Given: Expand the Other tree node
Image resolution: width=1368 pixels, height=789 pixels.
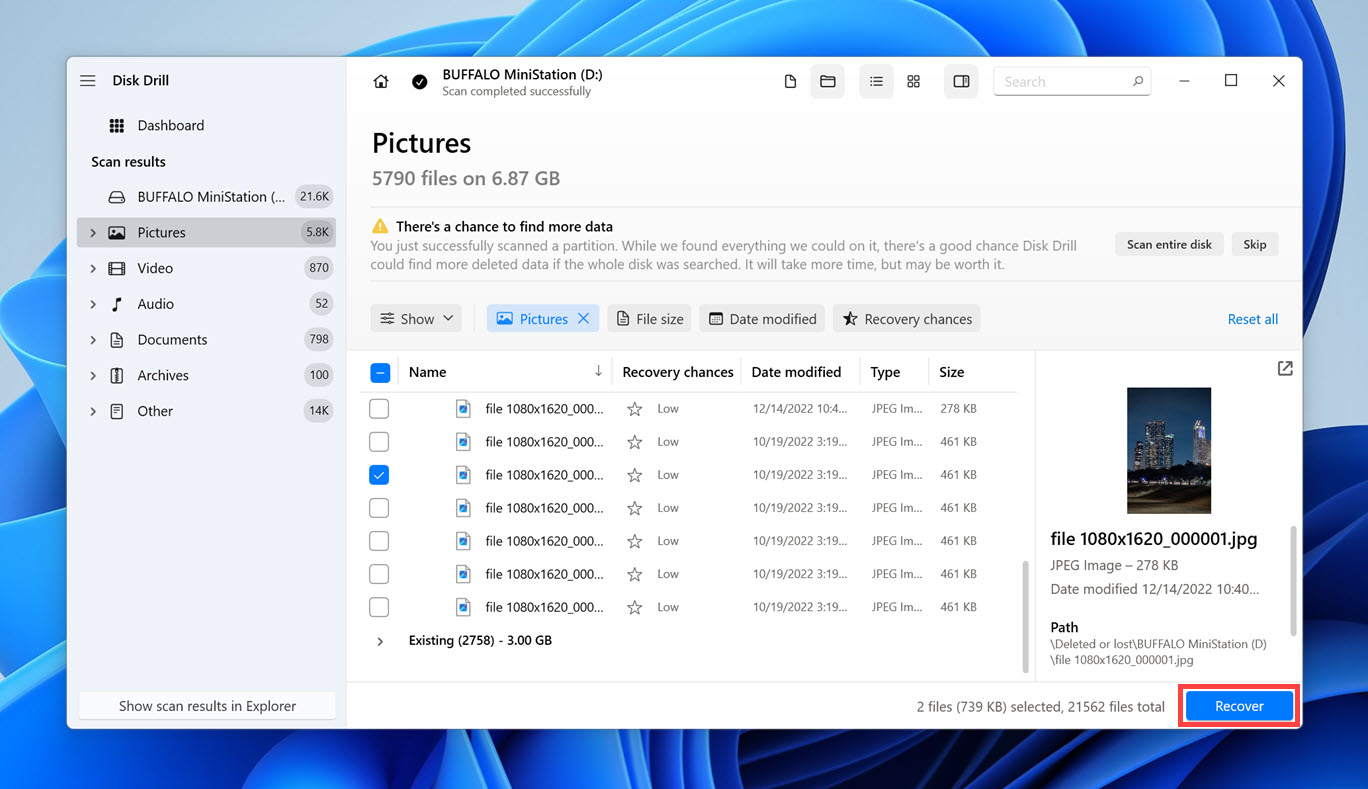Looking at the screenshot, I should pos(93,411).
